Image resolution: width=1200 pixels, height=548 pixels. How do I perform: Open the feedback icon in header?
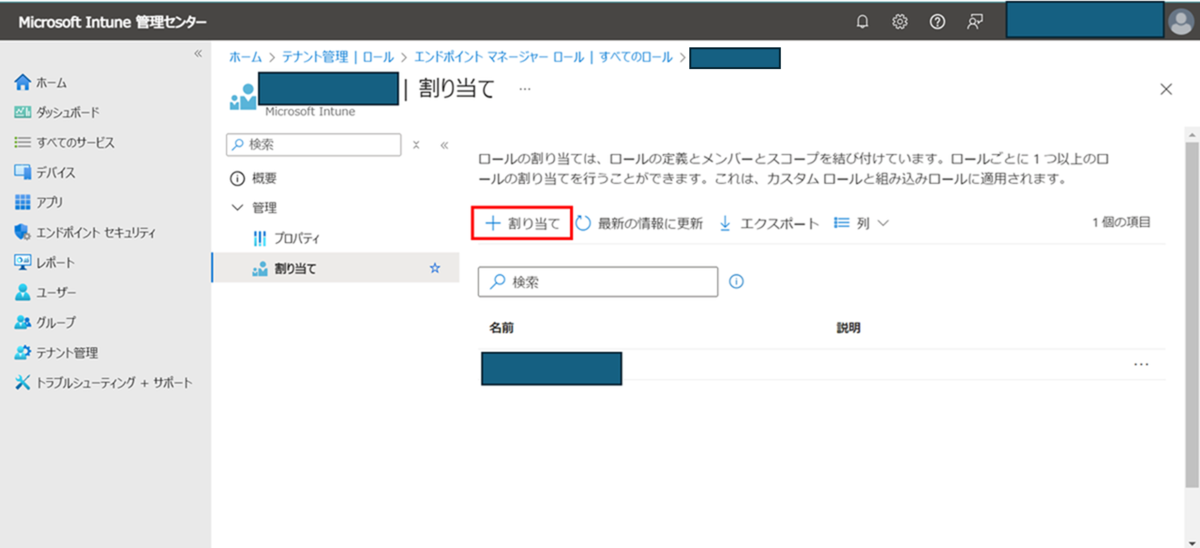[x=974, y=21]
